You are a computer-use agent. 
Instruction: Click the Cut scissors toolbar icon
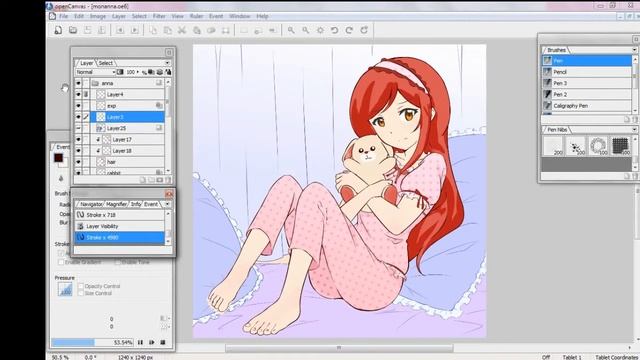pyautogui.click(x=182, y=30)
